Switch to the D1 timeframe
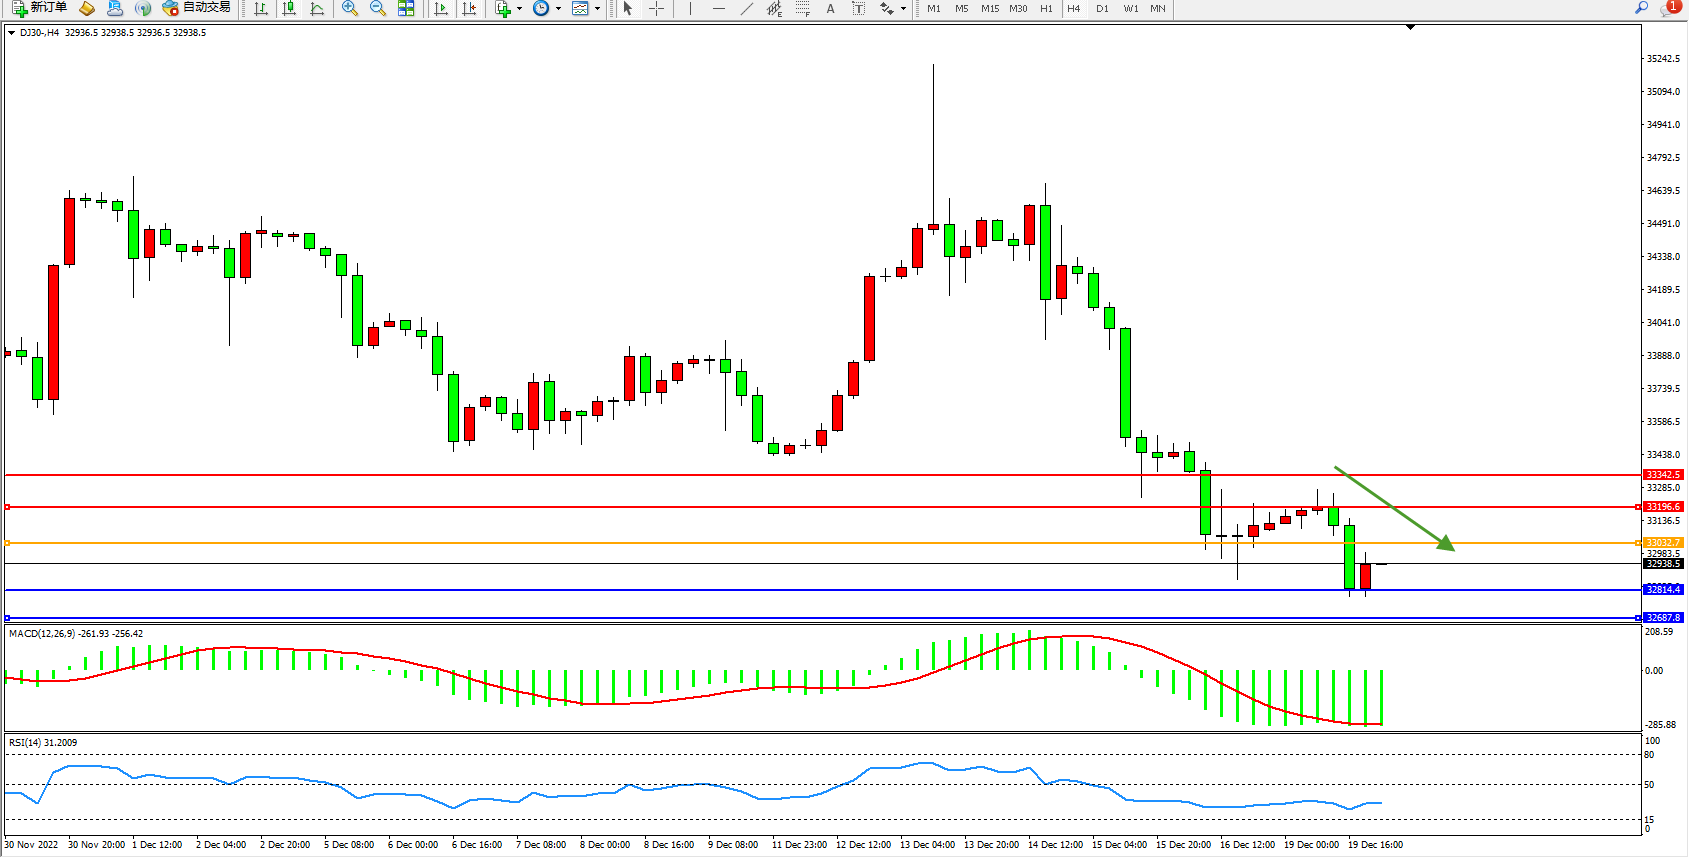 [x=1102, y=8]
